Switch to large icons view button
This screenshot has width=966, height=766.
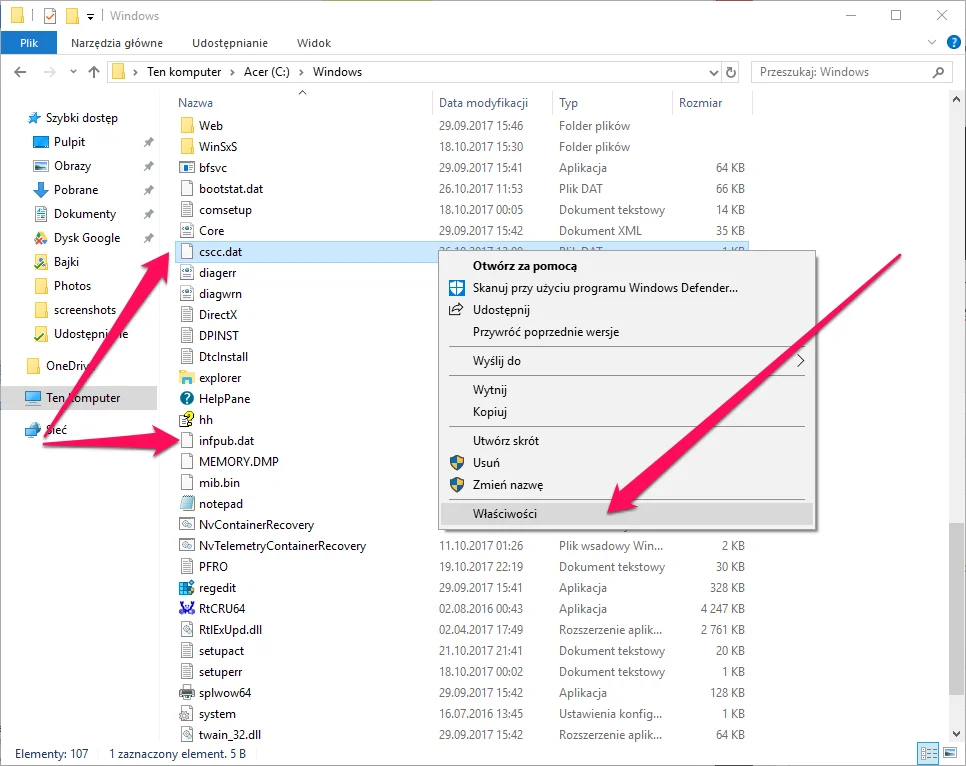[x=949, y=753]
